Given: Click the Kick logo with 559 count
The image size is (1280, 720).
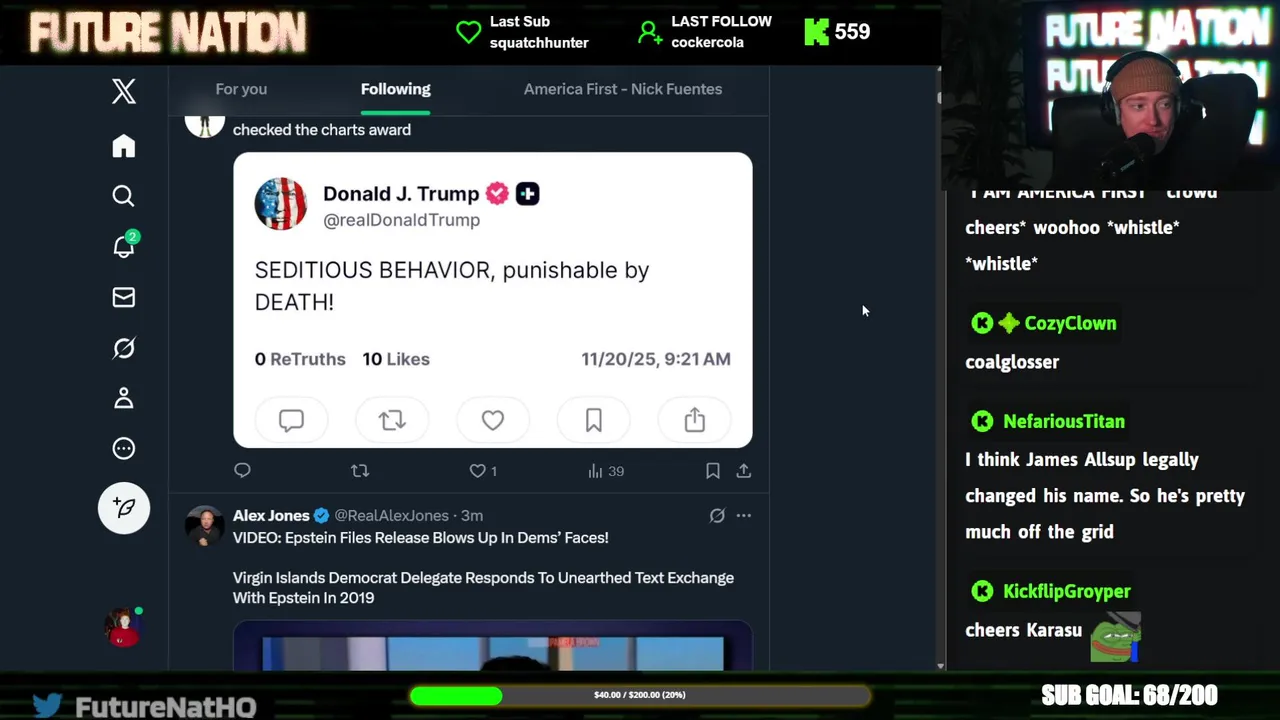Looking at the screenshot, I should [837, 32].
